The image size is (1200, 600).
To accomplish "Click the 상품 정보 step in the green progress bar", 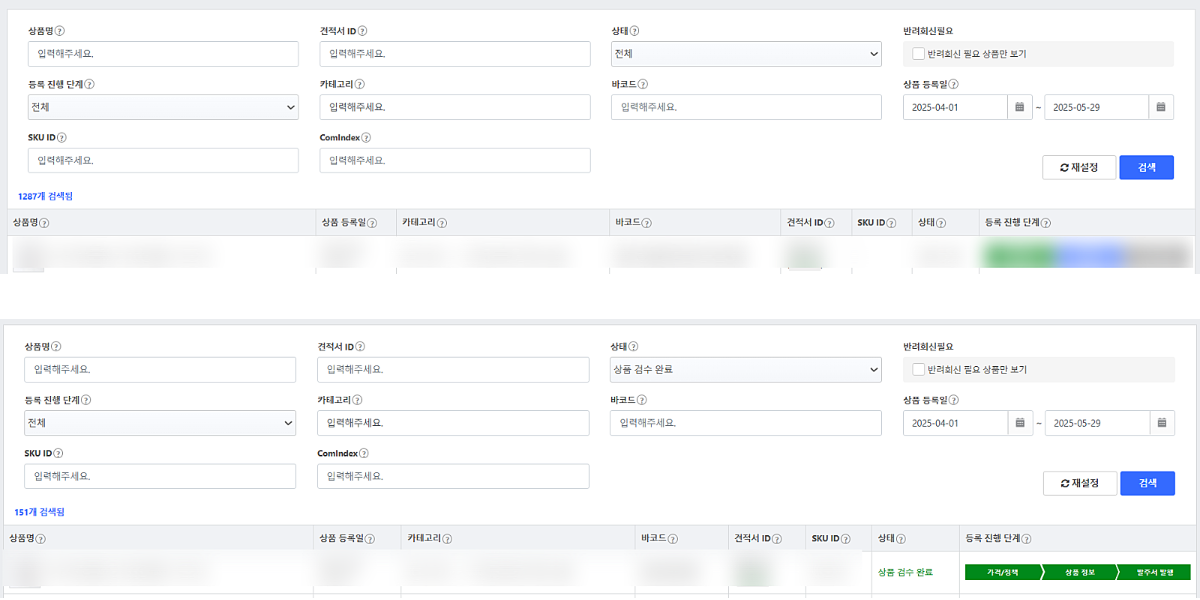I will (1079, 573).
